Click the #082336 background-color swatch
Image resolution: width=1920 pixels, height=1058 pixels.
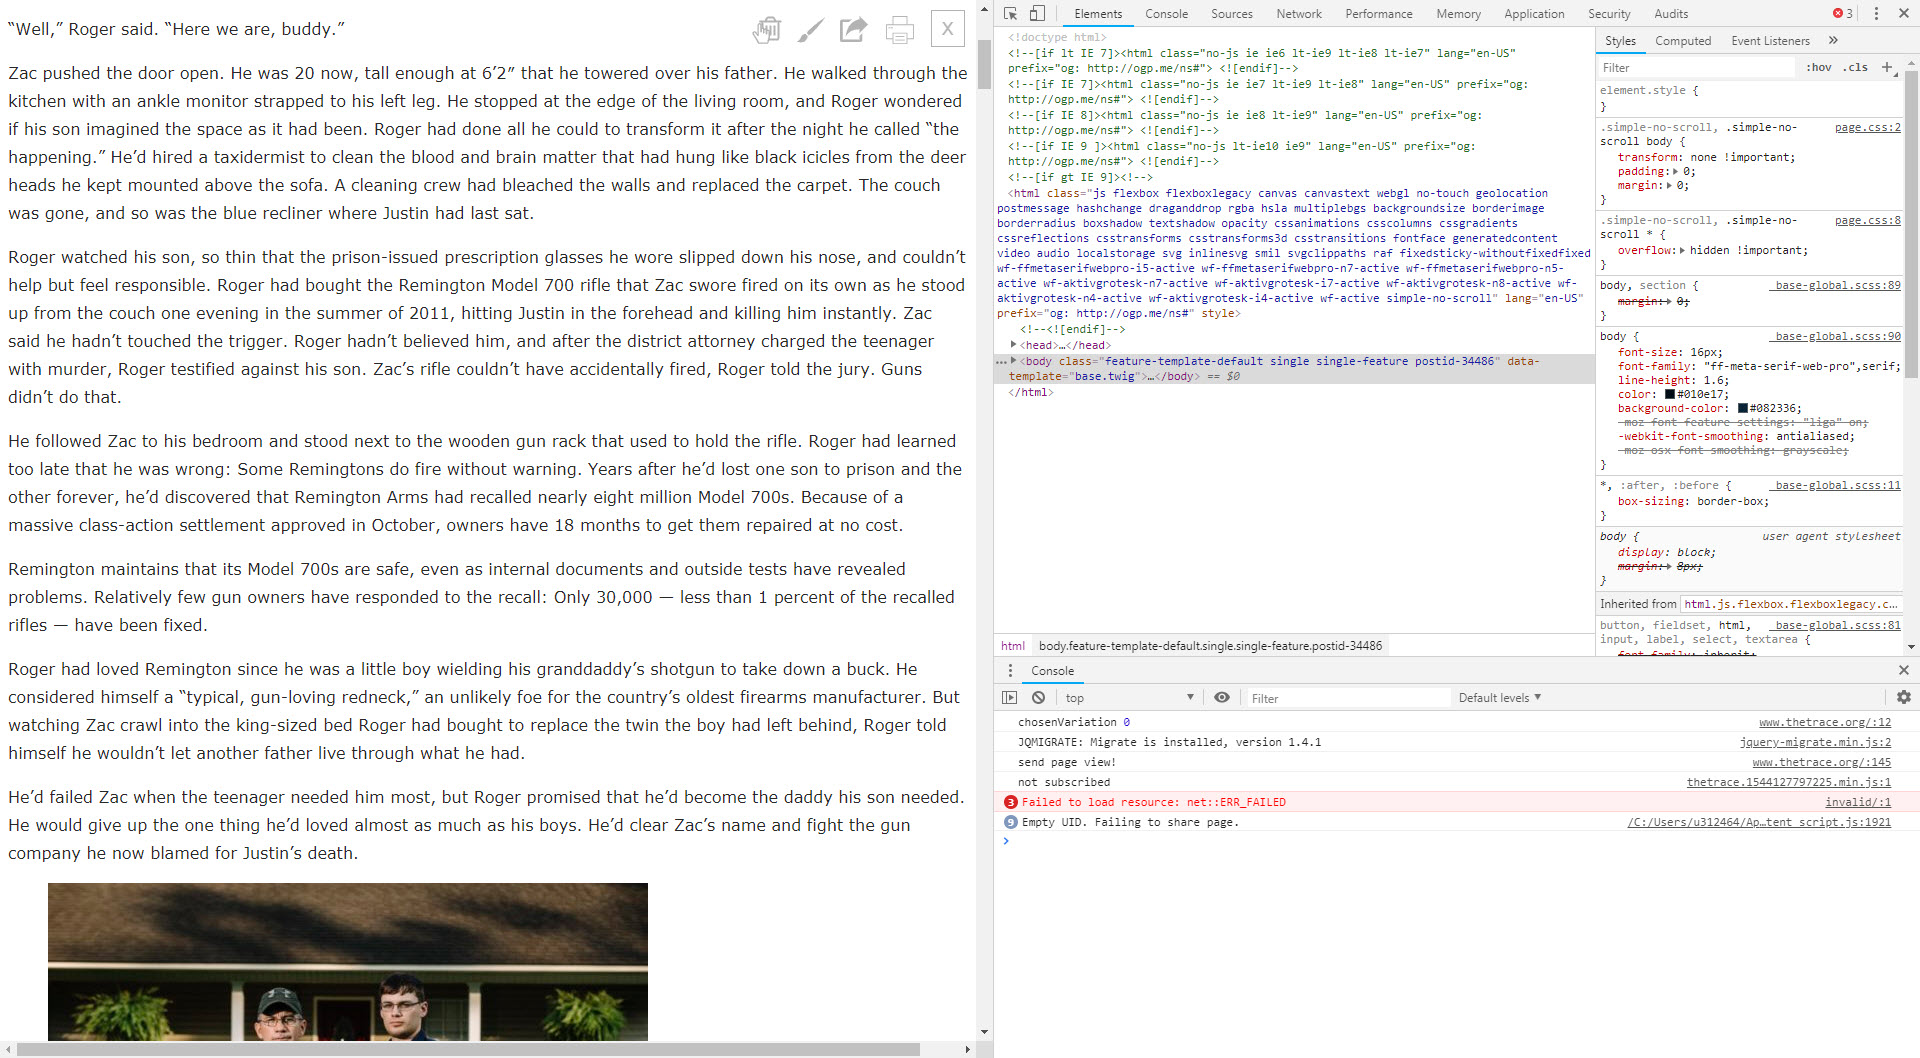[x=1743, y=409]
